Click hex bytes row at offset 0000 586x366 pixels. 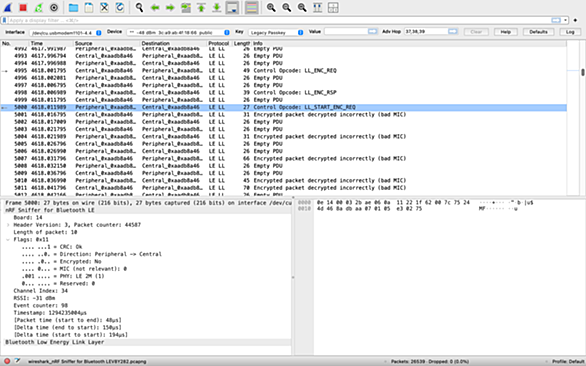coord(393,203)
